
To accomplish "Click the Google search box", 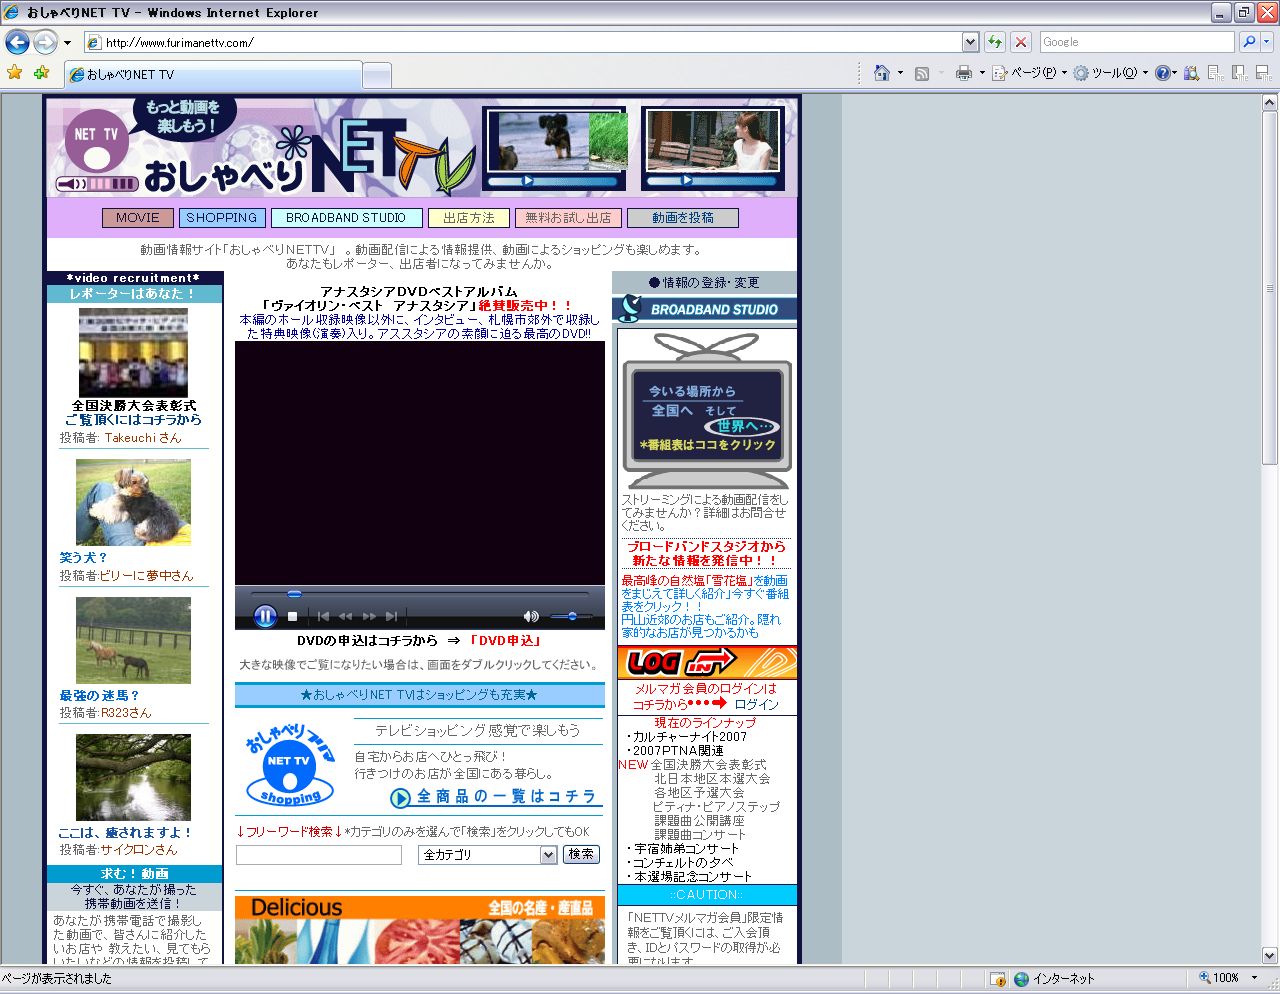I will pos(1137,42).
